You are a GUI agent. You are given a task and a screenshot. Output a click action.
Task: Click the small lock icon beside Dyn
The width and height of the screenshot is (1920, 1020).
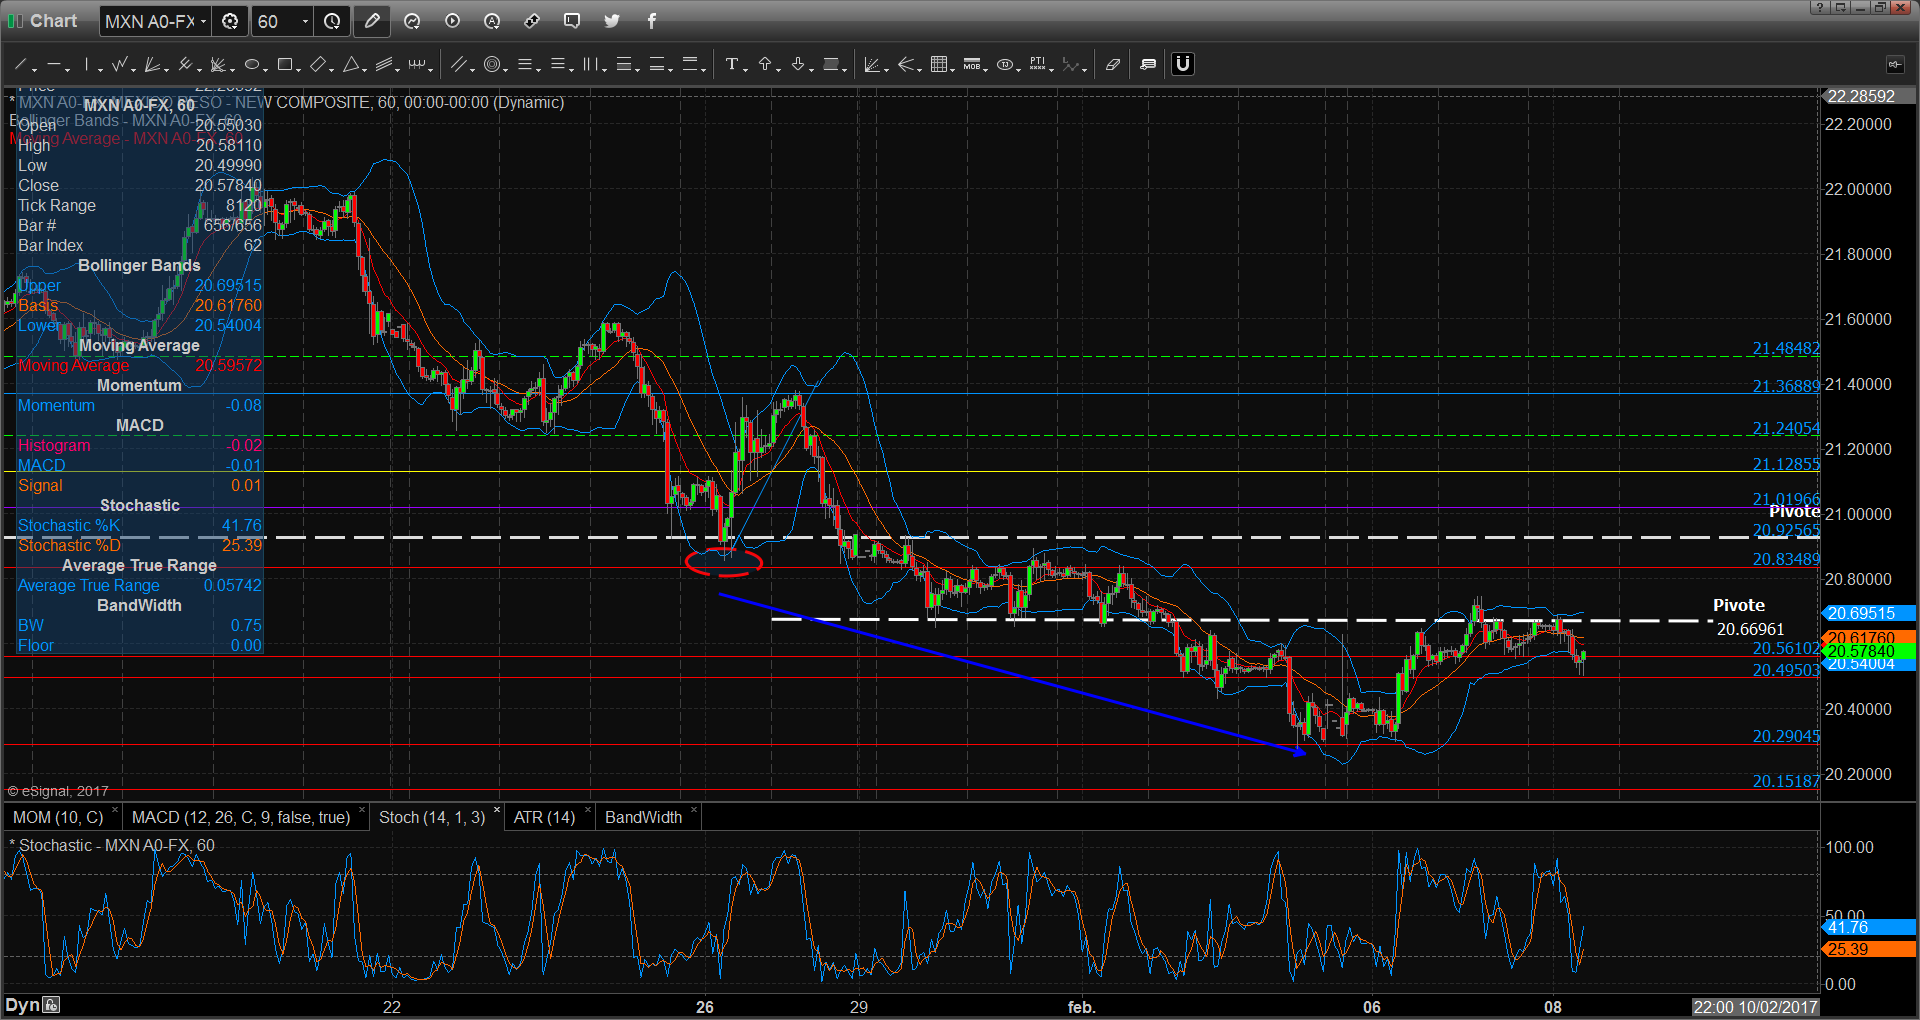click(52, 1005)
